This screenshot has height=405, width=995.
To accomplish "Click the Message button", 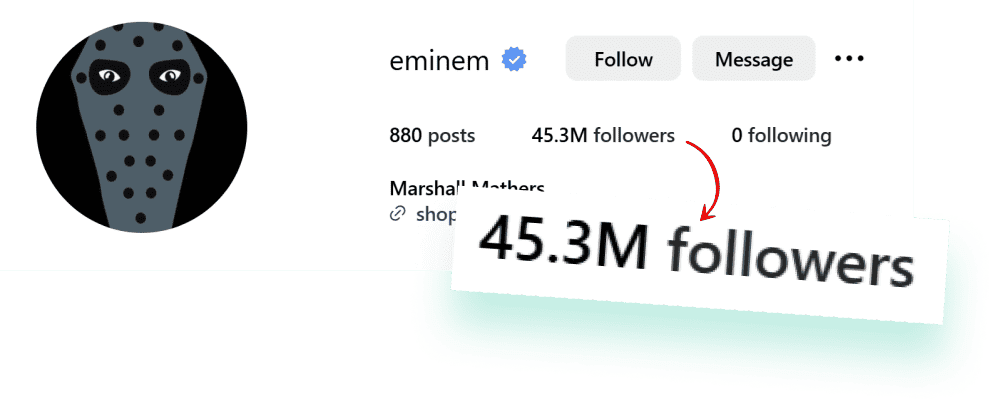I will point(753,58).
